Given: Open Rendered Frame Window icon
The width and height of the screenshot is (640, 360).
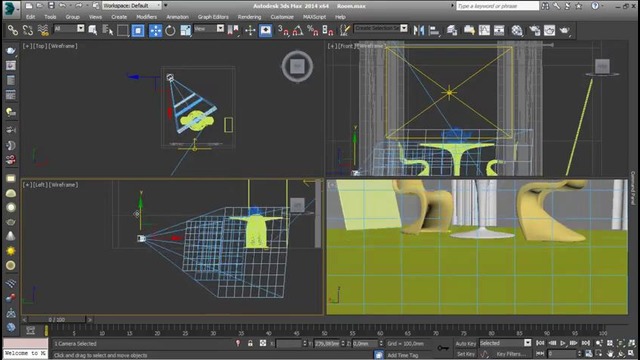Looking at the screenshot, I should (x=549, y=30).
